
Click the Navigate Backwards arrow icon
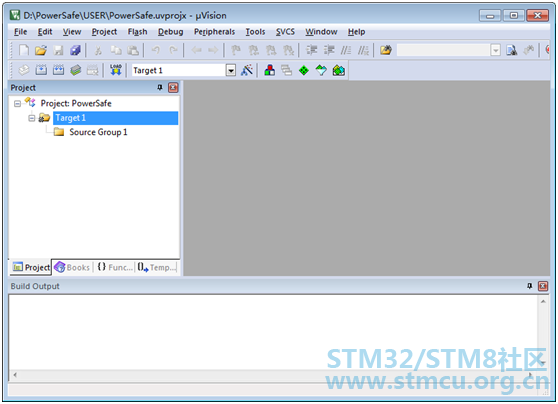196,50
